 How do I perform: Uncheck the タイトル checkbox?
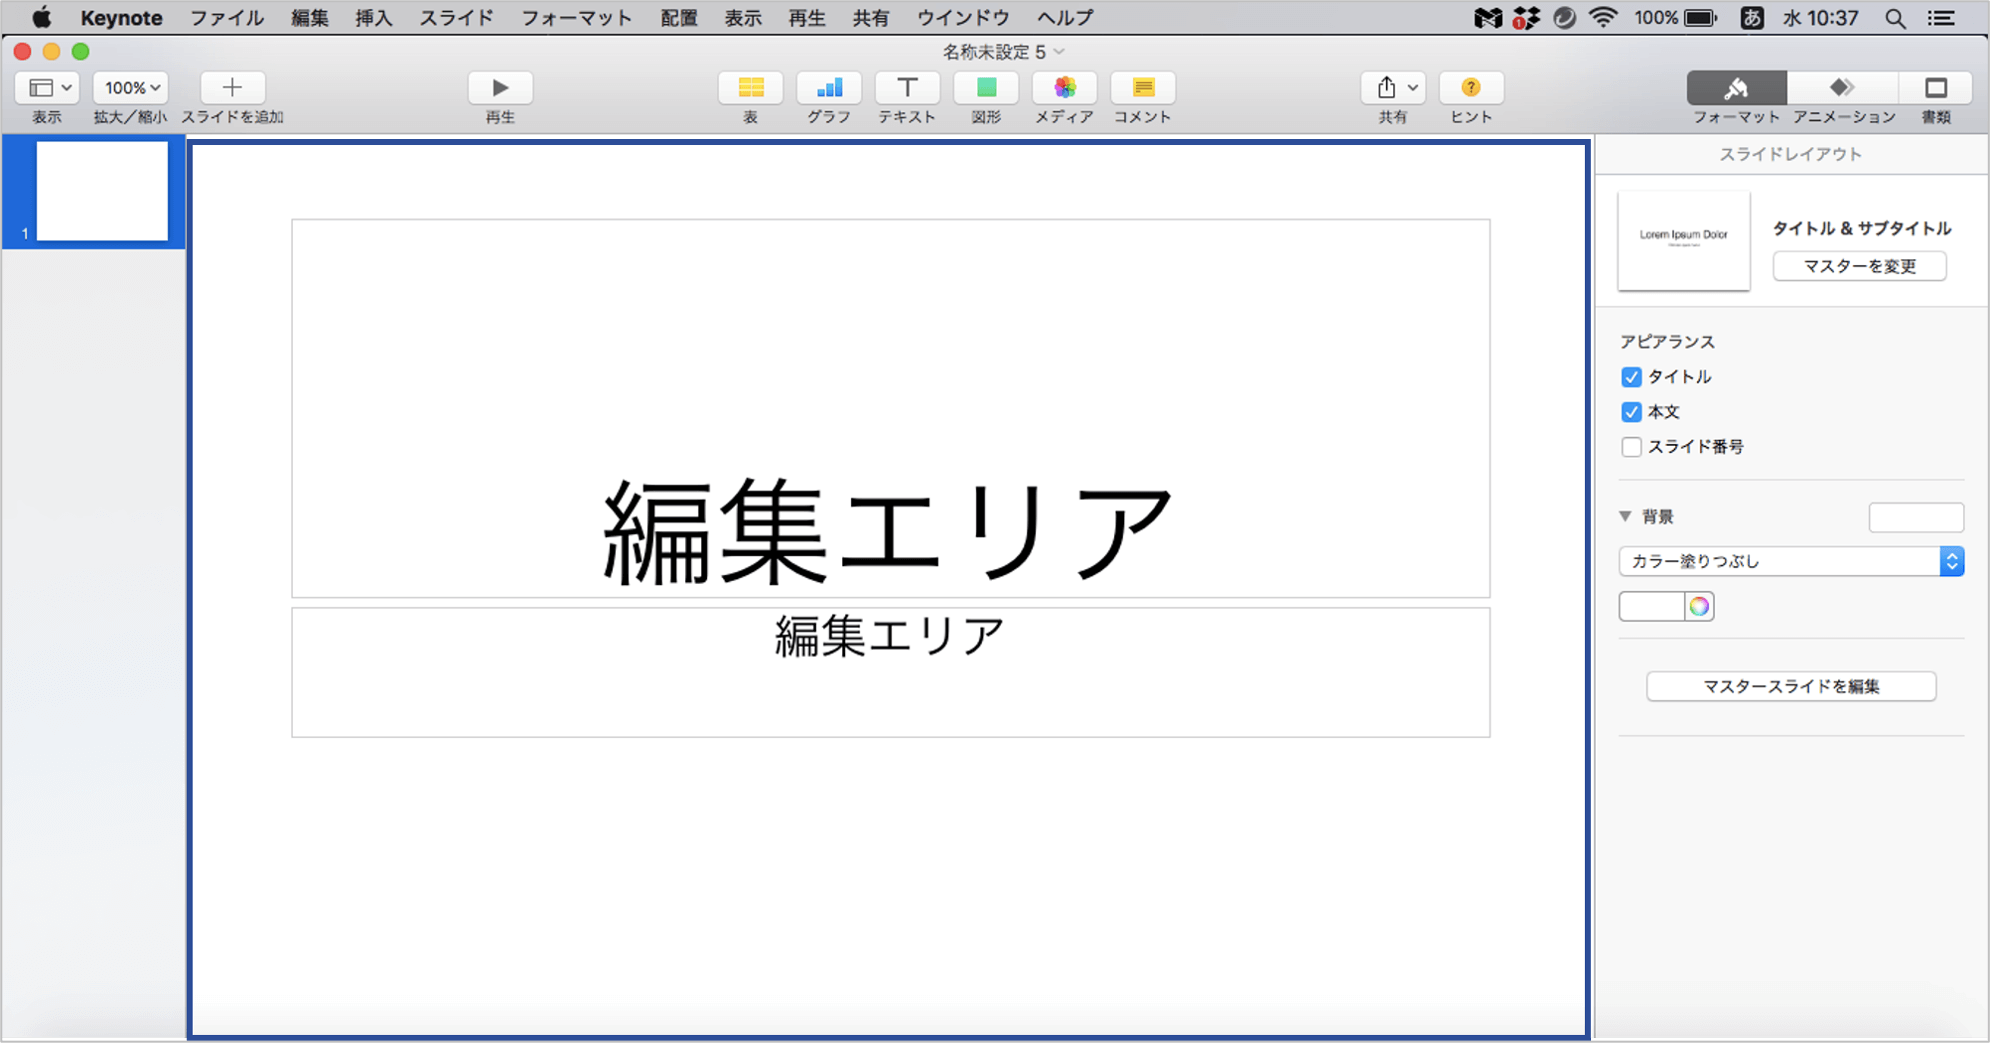1631,377
